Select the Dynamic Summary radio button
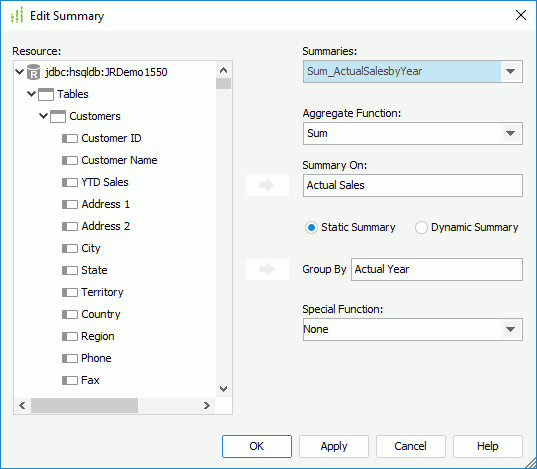The height and width of the screenshot is (469, 537). 421,227
